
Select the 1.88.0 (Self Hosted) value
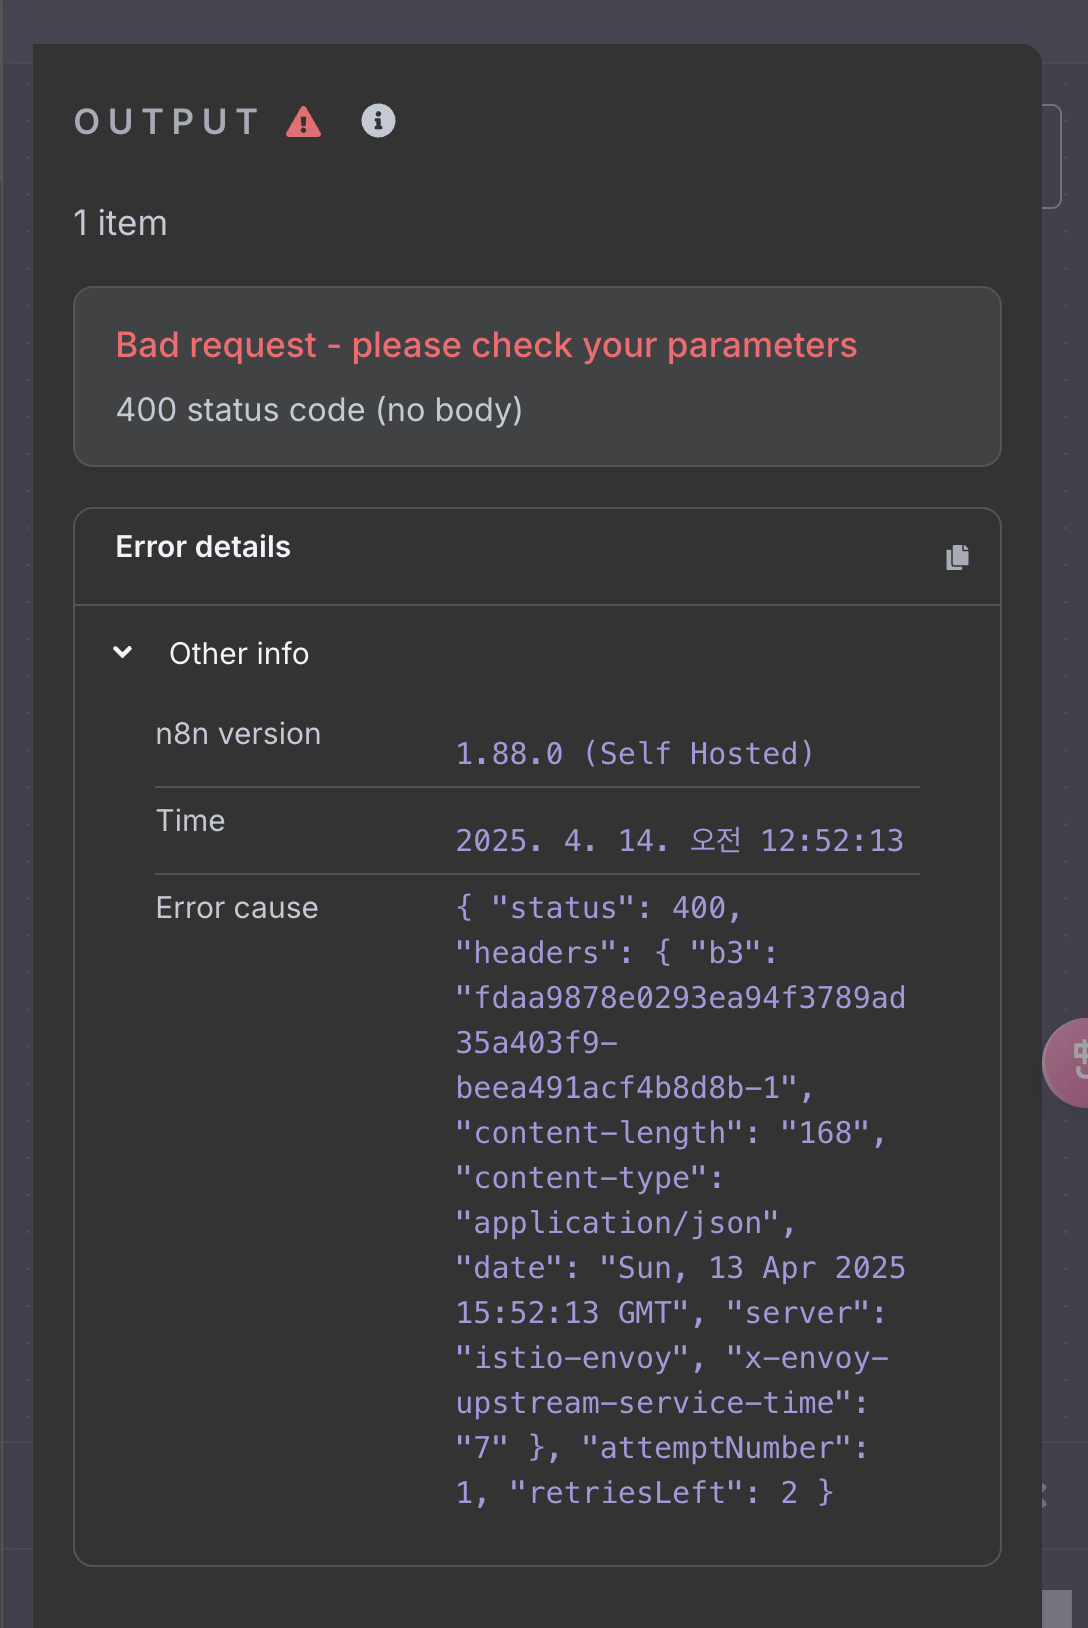(635, 753)
